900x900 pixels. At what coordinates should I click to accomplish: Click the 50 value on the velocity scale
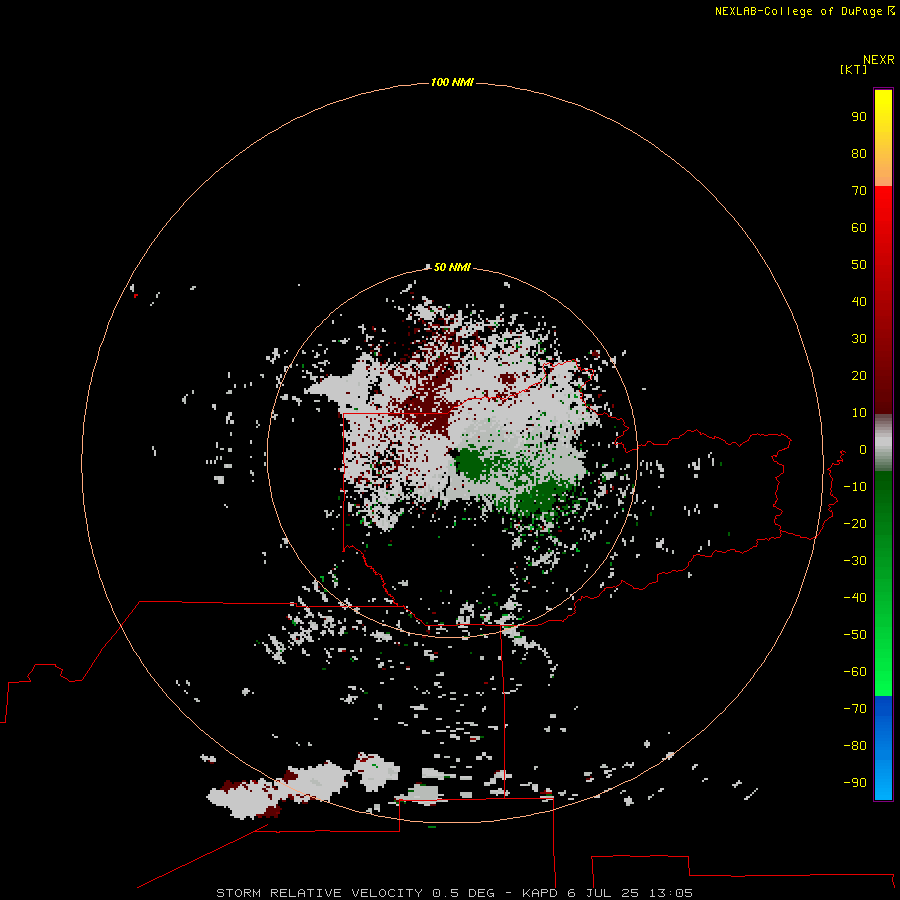[x=859, y=265]
